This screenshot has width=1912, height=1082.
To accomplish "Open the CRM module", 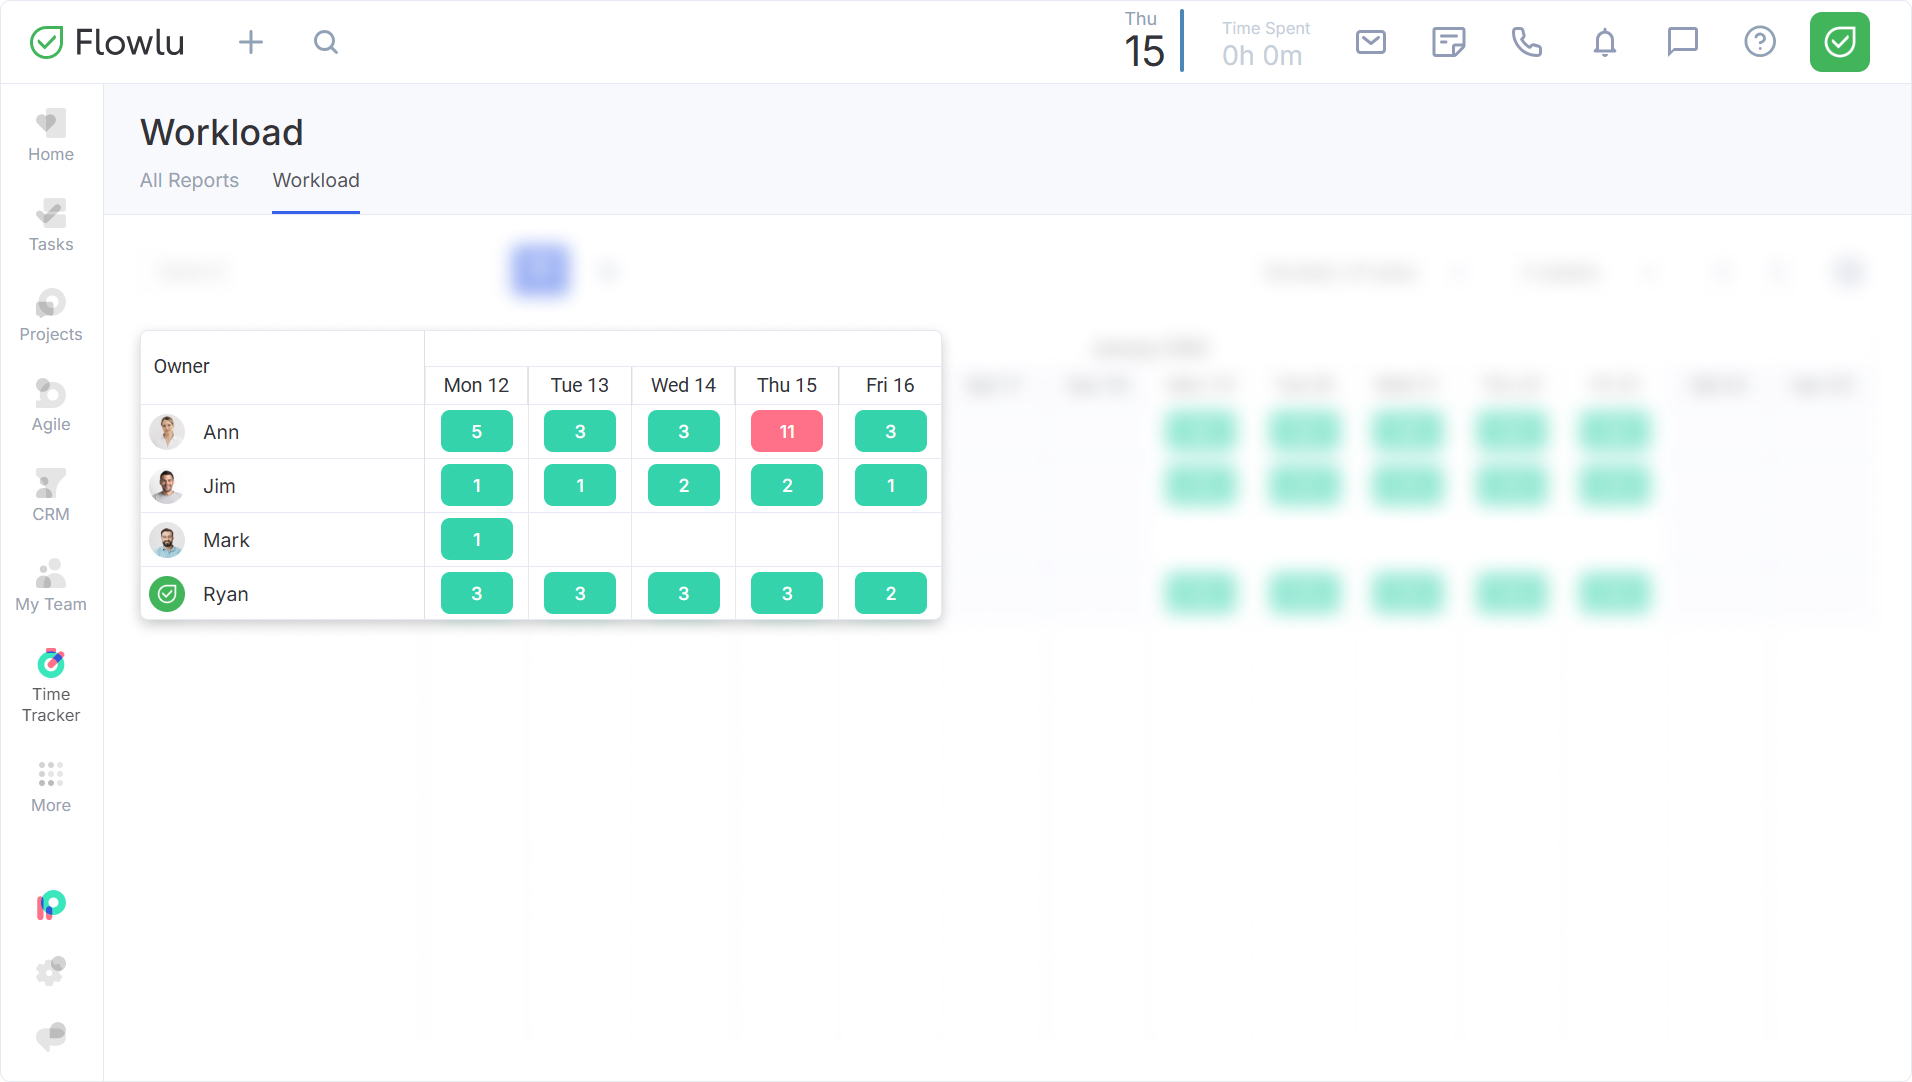I will click(x=51, y=496).
